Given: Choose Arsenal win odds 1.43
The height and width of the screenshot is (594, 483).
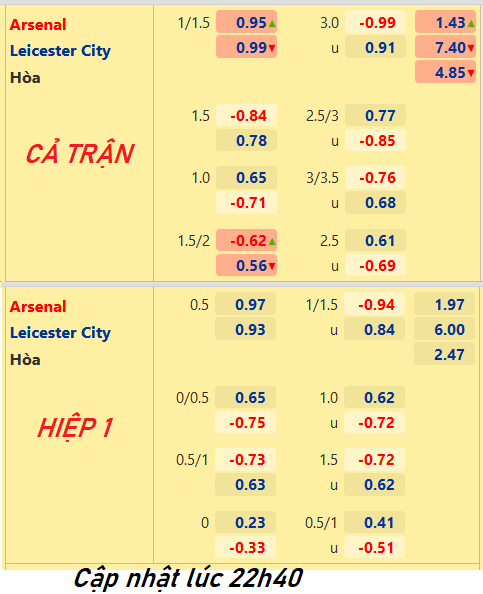Looking at the screenshot, I should 445,22.
